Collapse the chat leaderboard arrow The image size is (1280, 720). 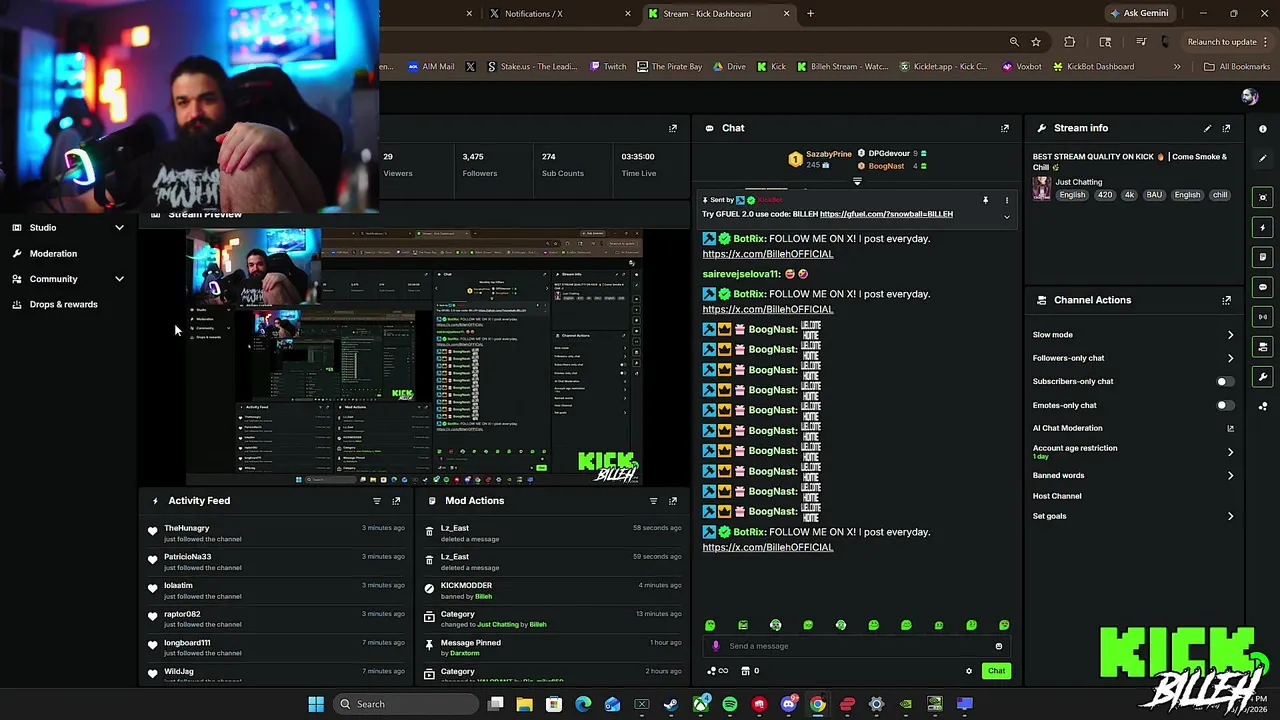(x=857, y=182)
